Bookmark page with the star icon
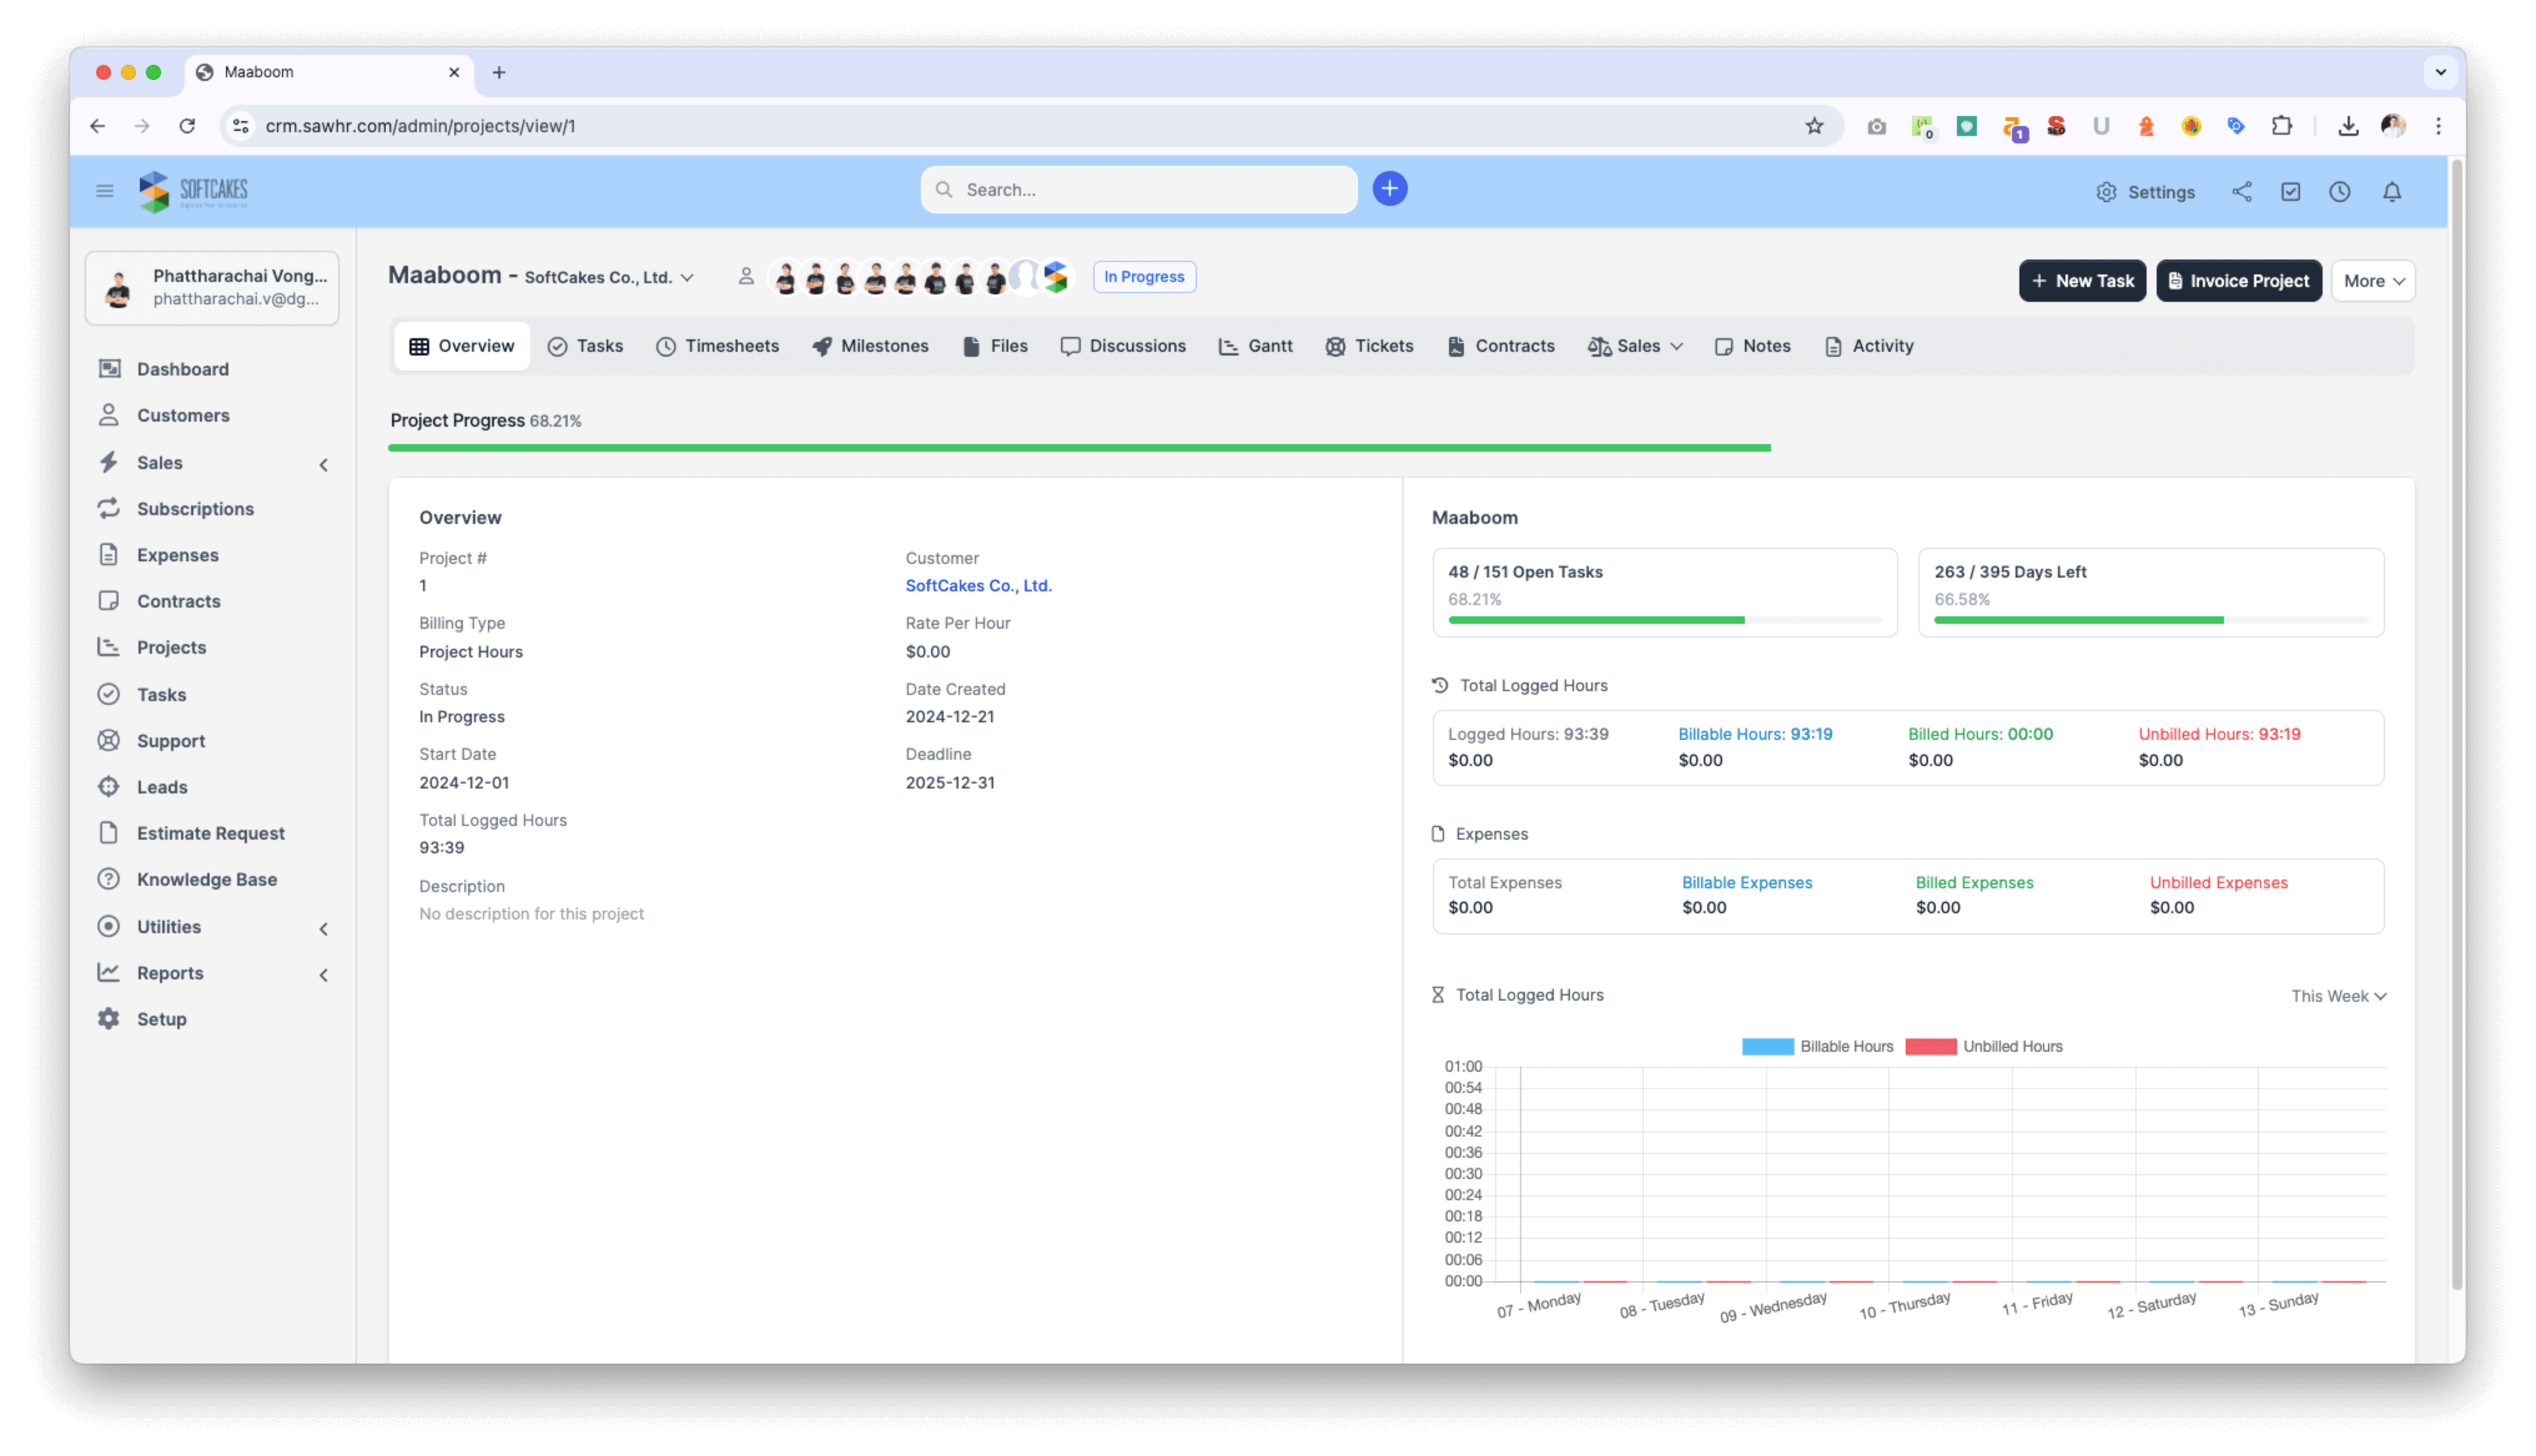Viewport: 2536px width, 1456px height. tap(1814, 126)
